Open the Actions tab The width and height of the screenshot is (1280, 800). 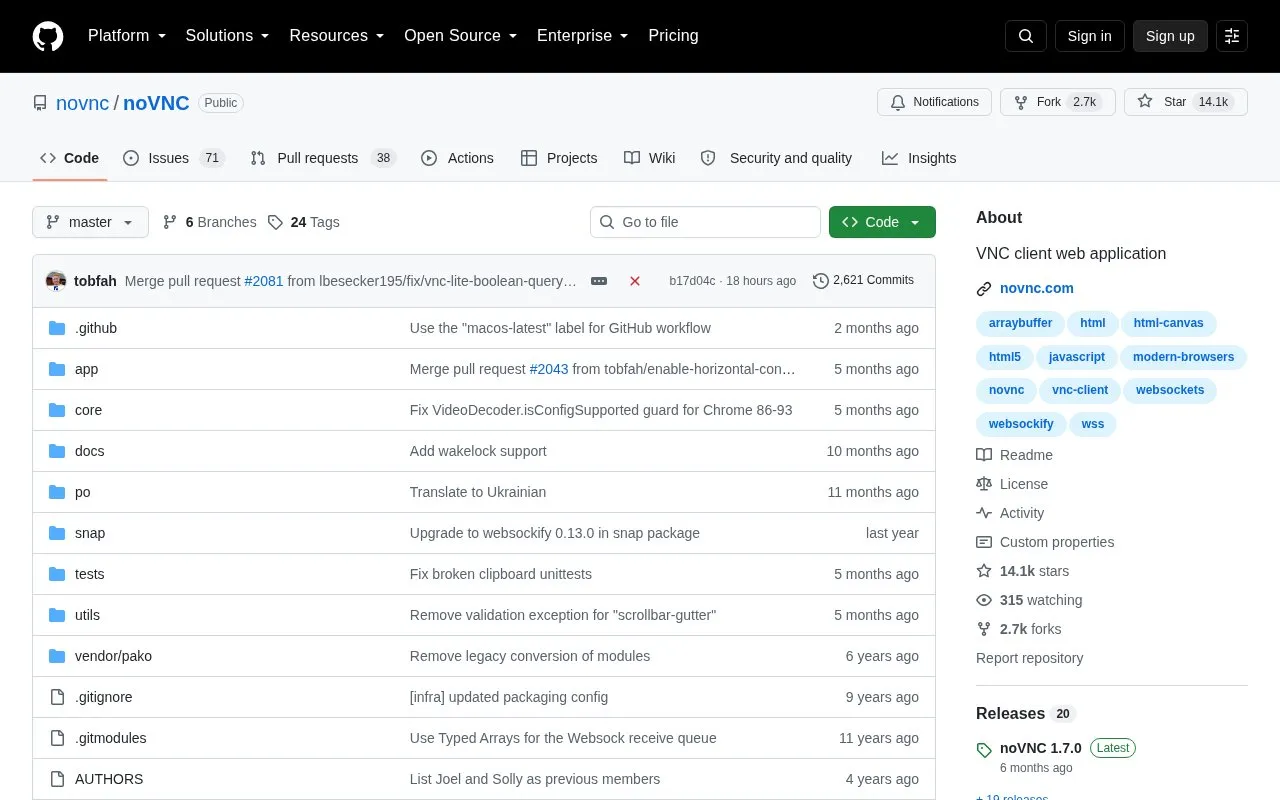457,158
